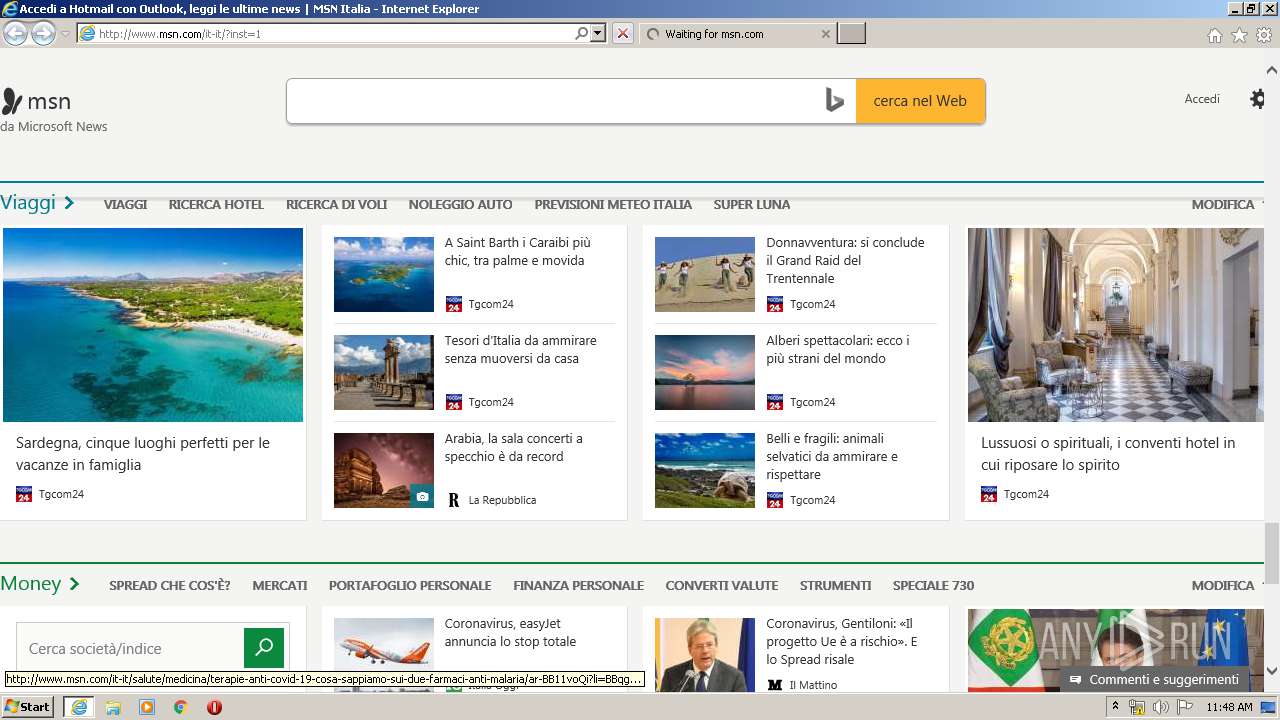This screenshot has width=1280, height=720.
Task: Open the Saint Barth island thumbnail
Action: [x=384, y=274]
